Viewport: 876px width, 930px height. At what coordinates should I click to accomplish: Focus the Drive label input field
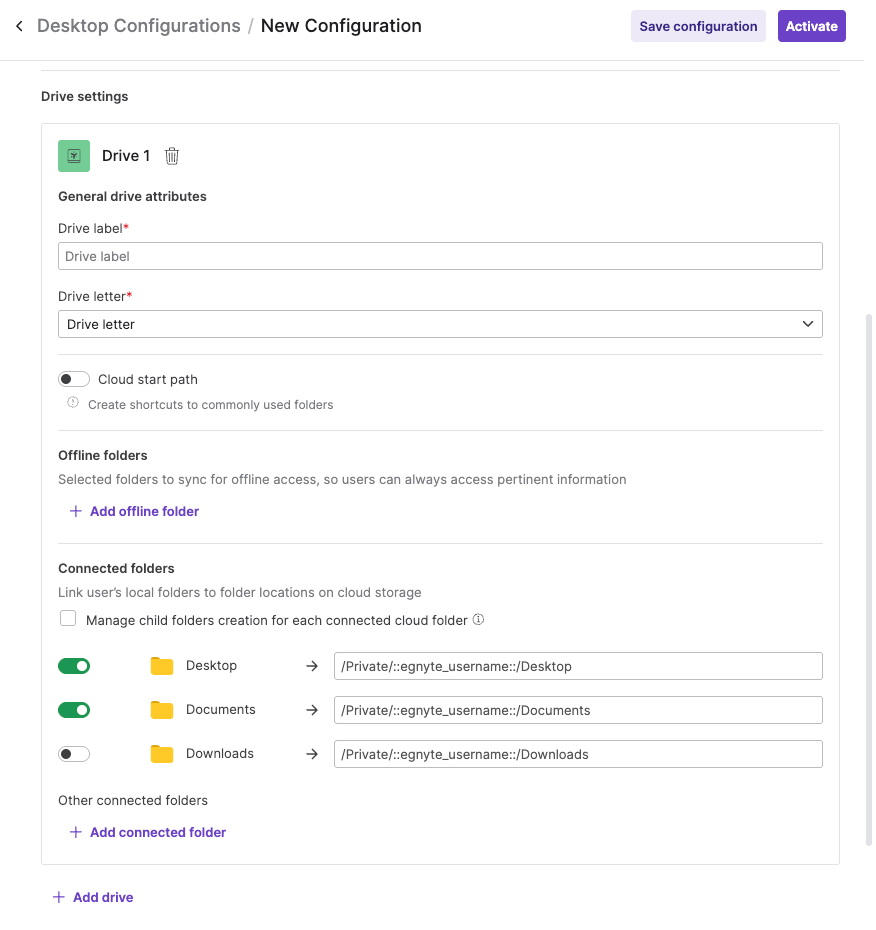(440, 256)
